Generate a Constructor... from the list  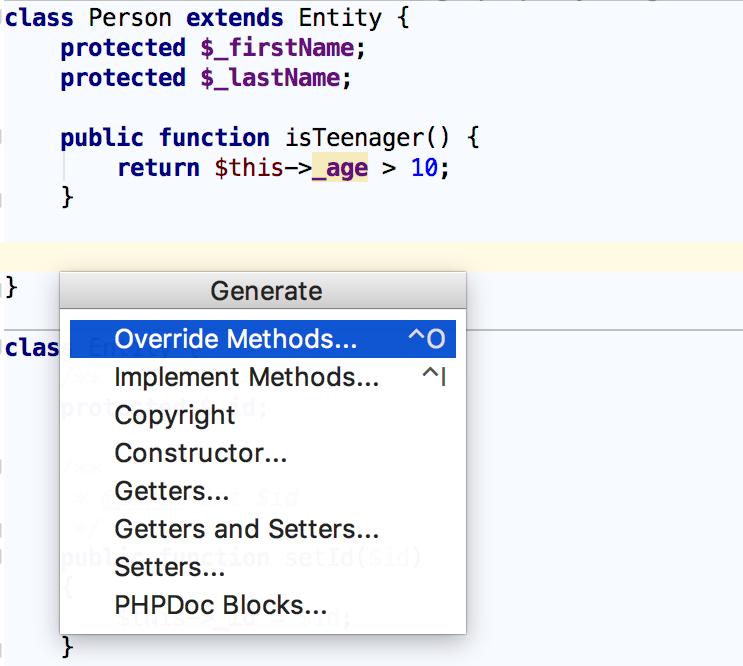[x=200, y=453]
